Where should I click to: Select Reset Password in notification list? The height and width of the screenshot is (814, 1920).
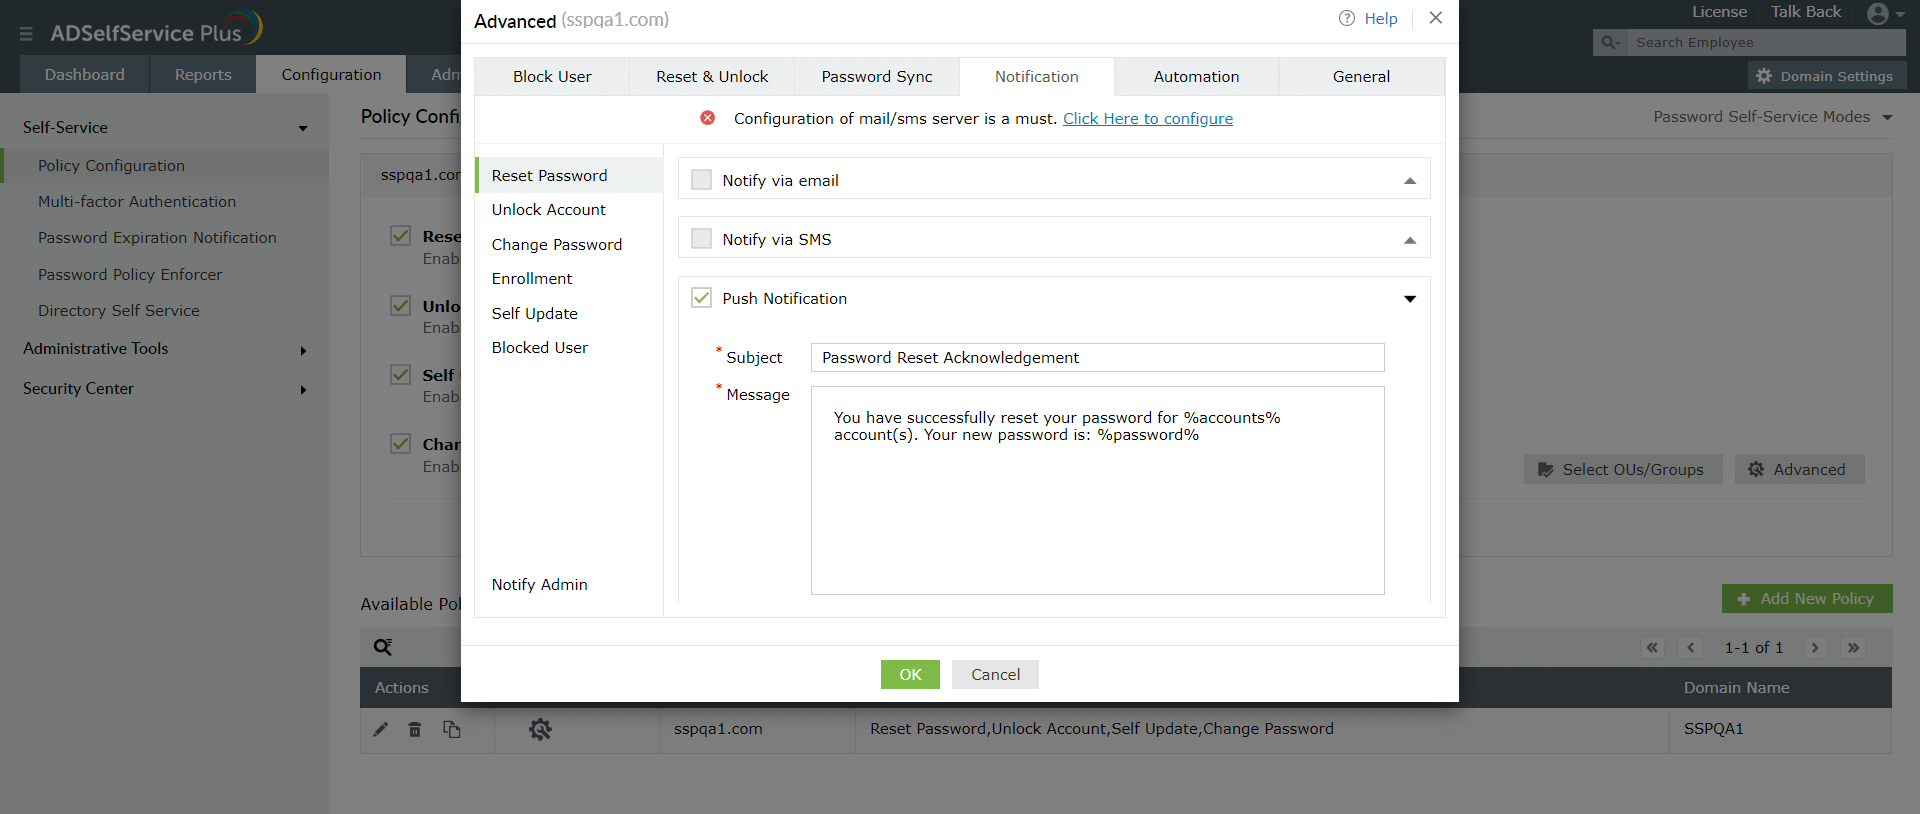[568, 176]
